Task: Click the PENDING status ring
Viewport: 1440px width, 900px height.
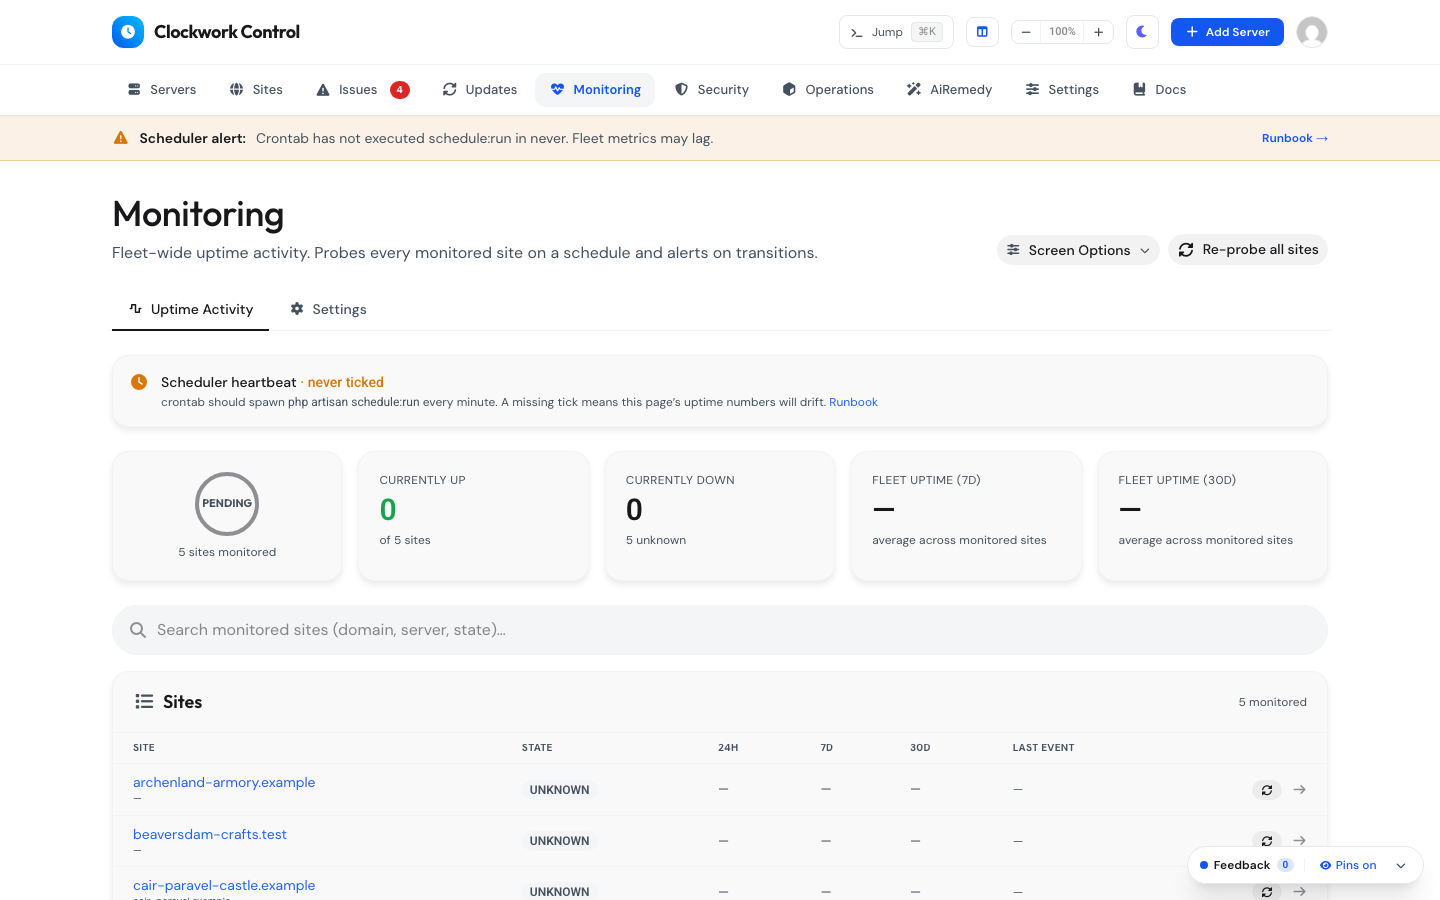Action: [227, 504]
